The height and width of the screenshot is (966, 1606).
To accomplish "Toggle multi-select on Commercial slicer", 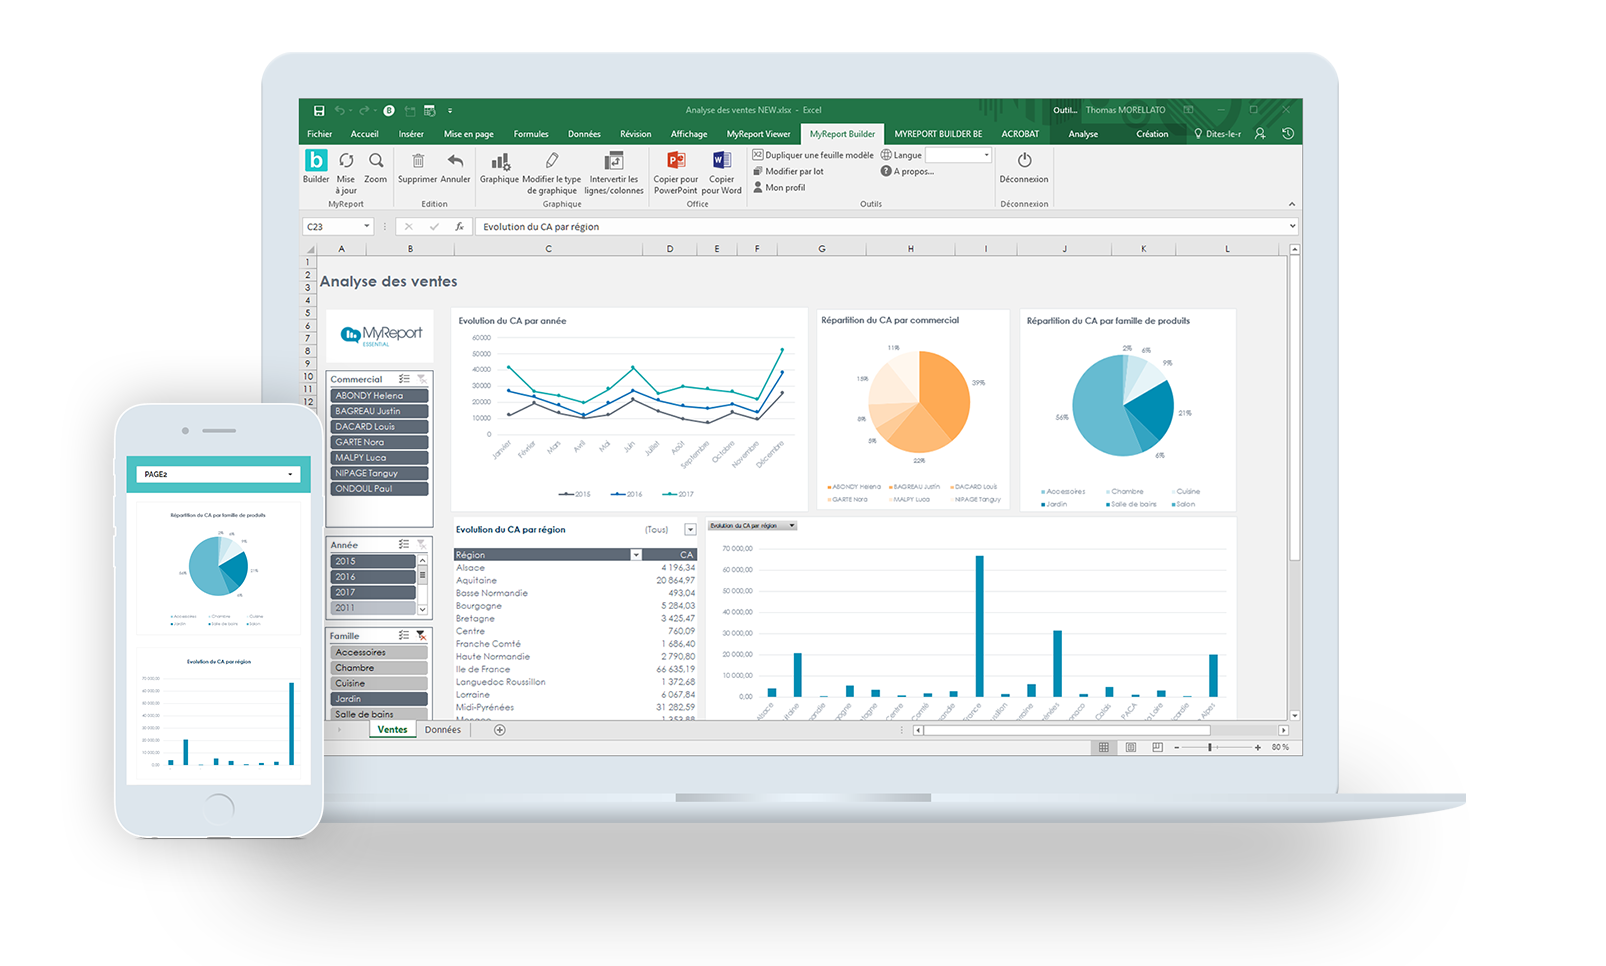I will click(x=404, y=379).
